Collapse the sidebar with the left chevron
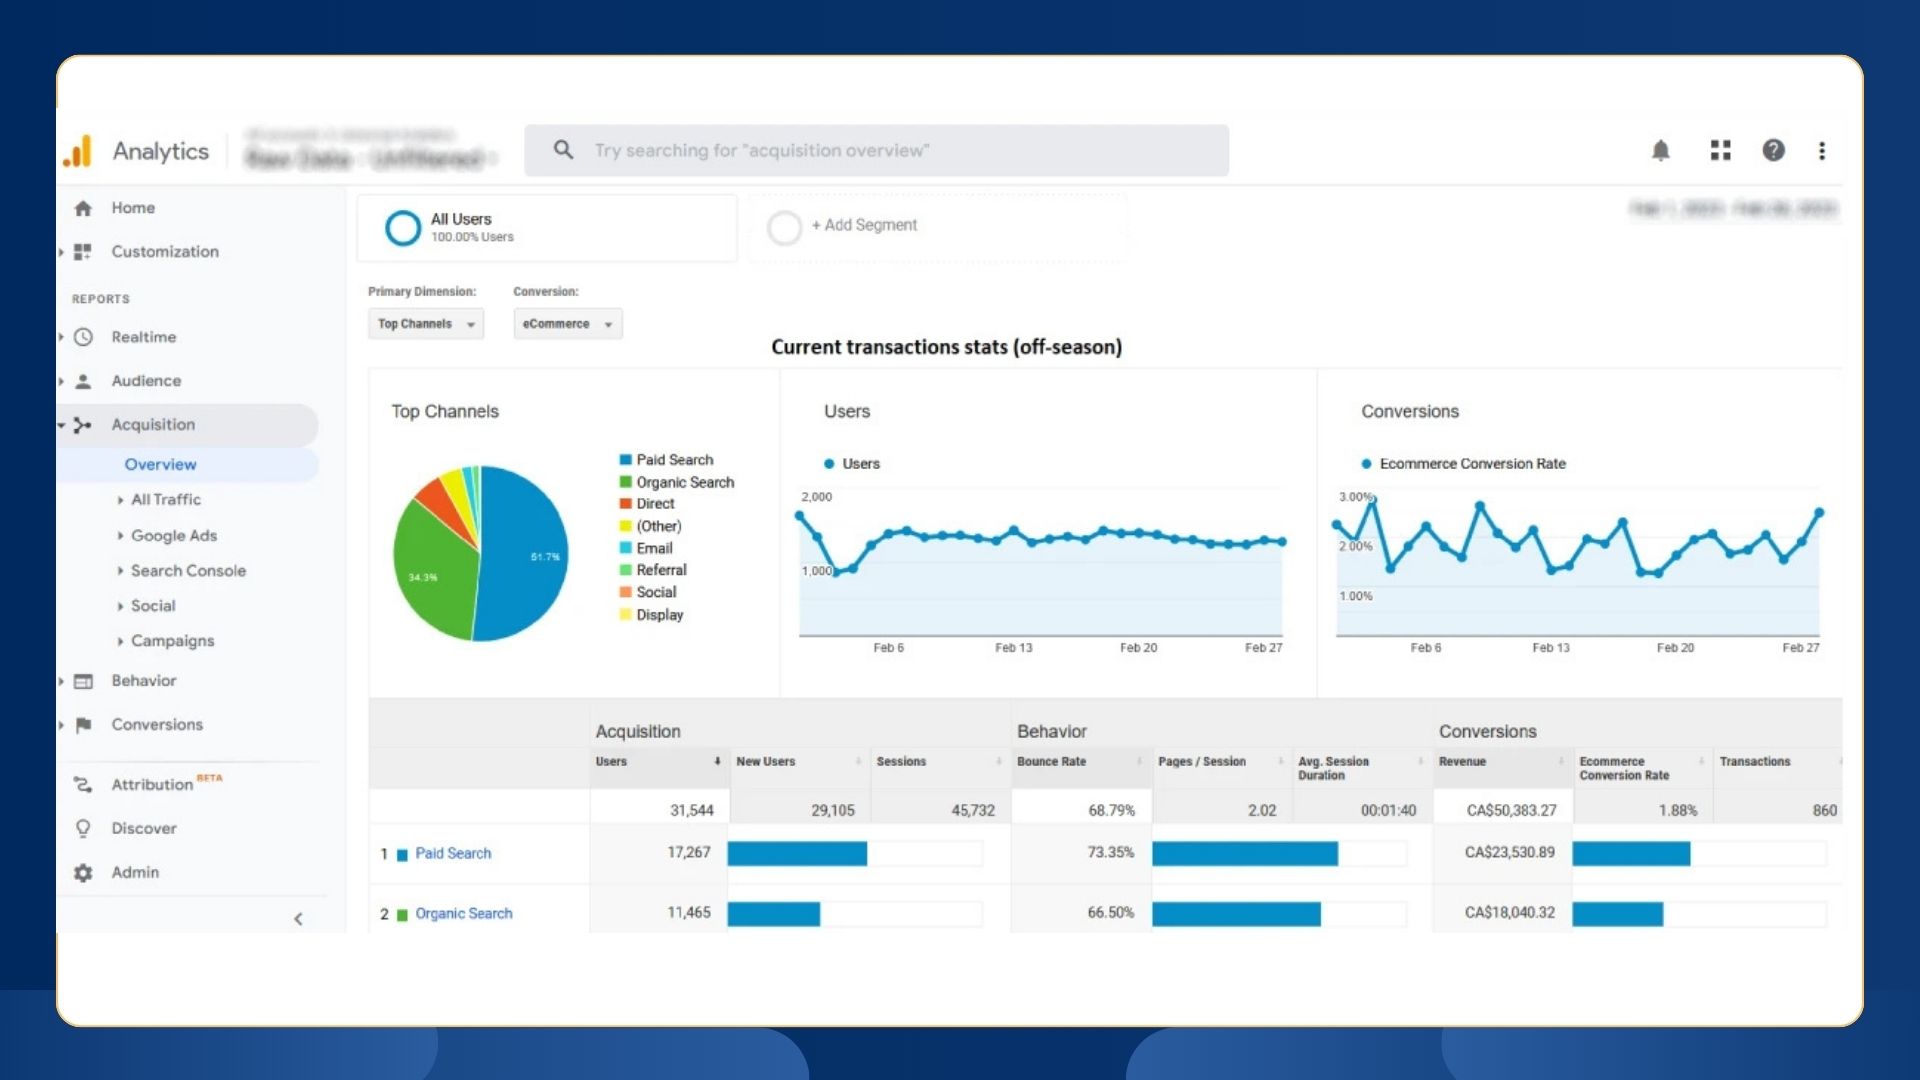Screen dimensions: 1920x1080 click(298, 919)
